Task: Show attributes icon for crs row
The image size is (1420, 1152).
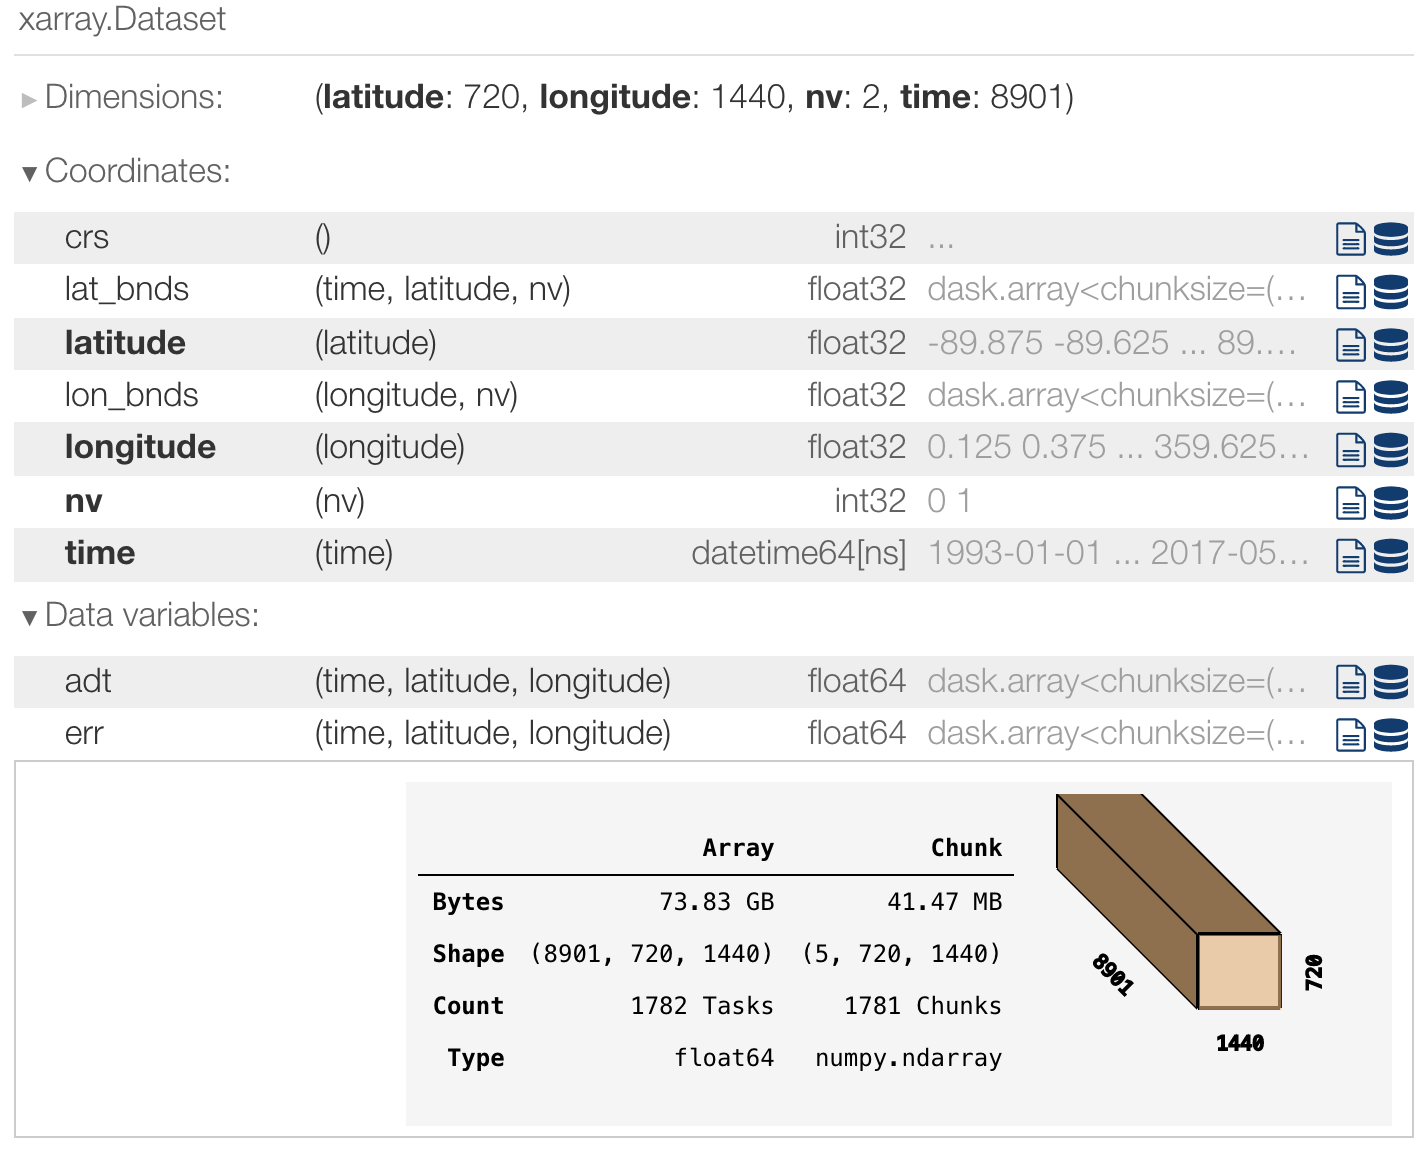Action: 1350,239
